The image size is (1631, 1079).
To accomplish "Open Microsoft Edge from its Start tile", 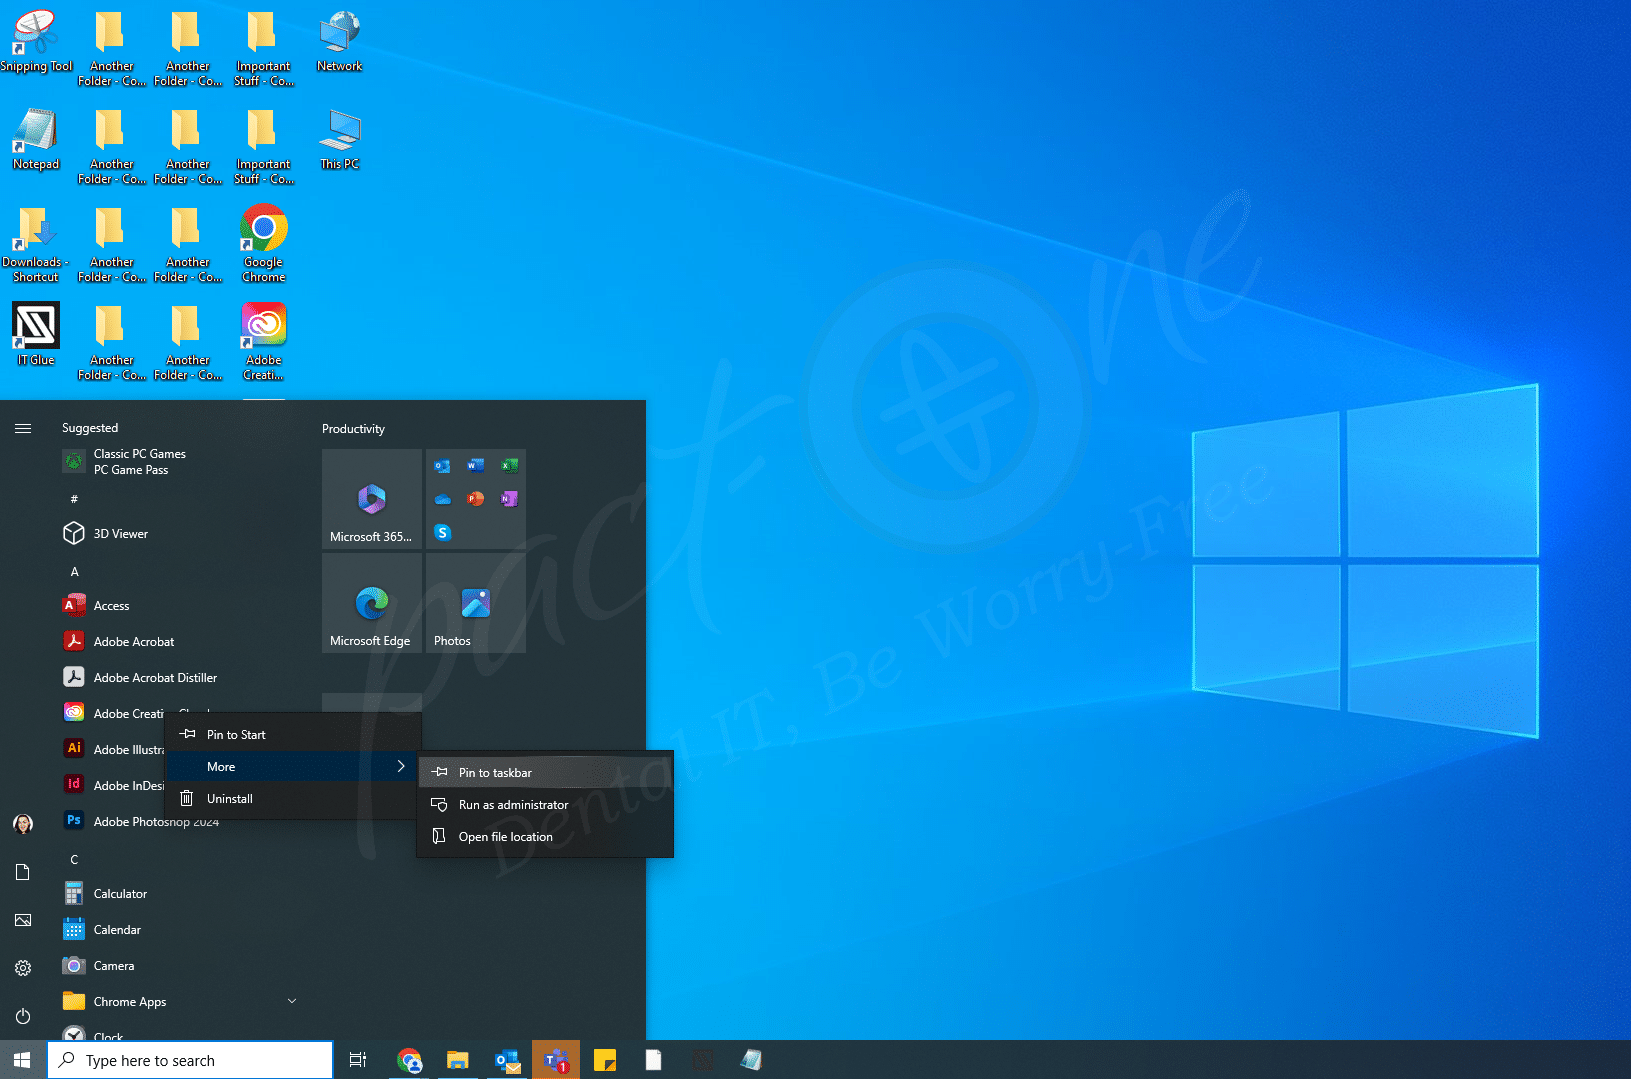I will pos(371,603).
